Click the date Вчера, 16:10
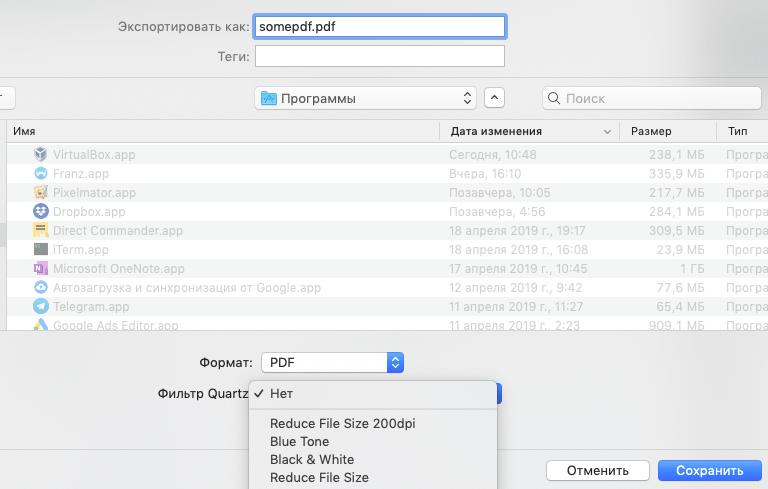This screenshot has height=489, width=768. [x=485, y=173]
